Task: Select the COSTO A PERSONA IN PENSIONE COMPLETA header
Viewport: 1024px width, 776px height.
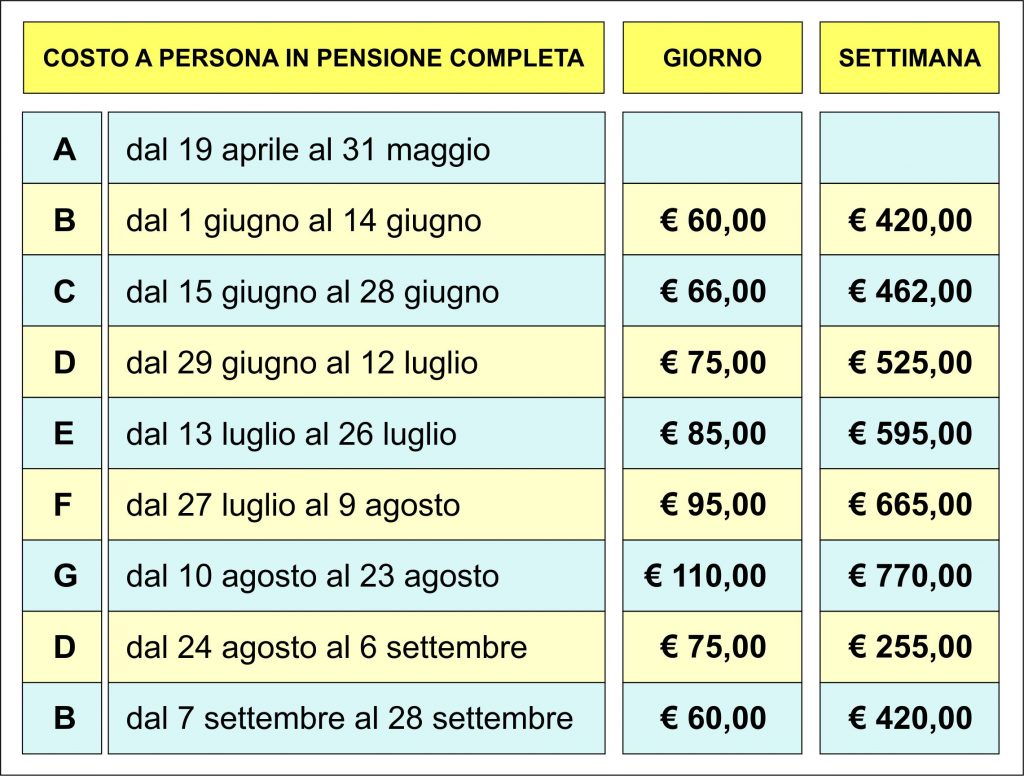Action: point(313,57)
